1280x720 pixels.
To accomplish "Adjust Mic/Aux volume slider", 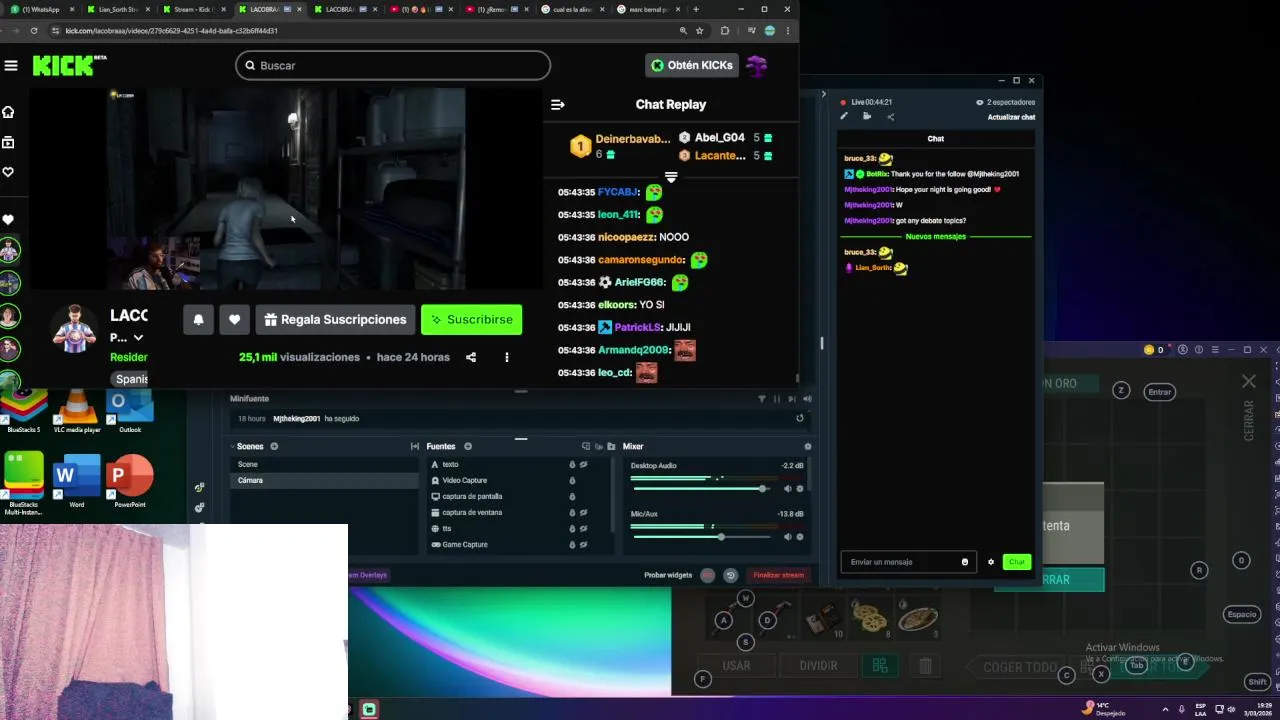I will [700, 537].
